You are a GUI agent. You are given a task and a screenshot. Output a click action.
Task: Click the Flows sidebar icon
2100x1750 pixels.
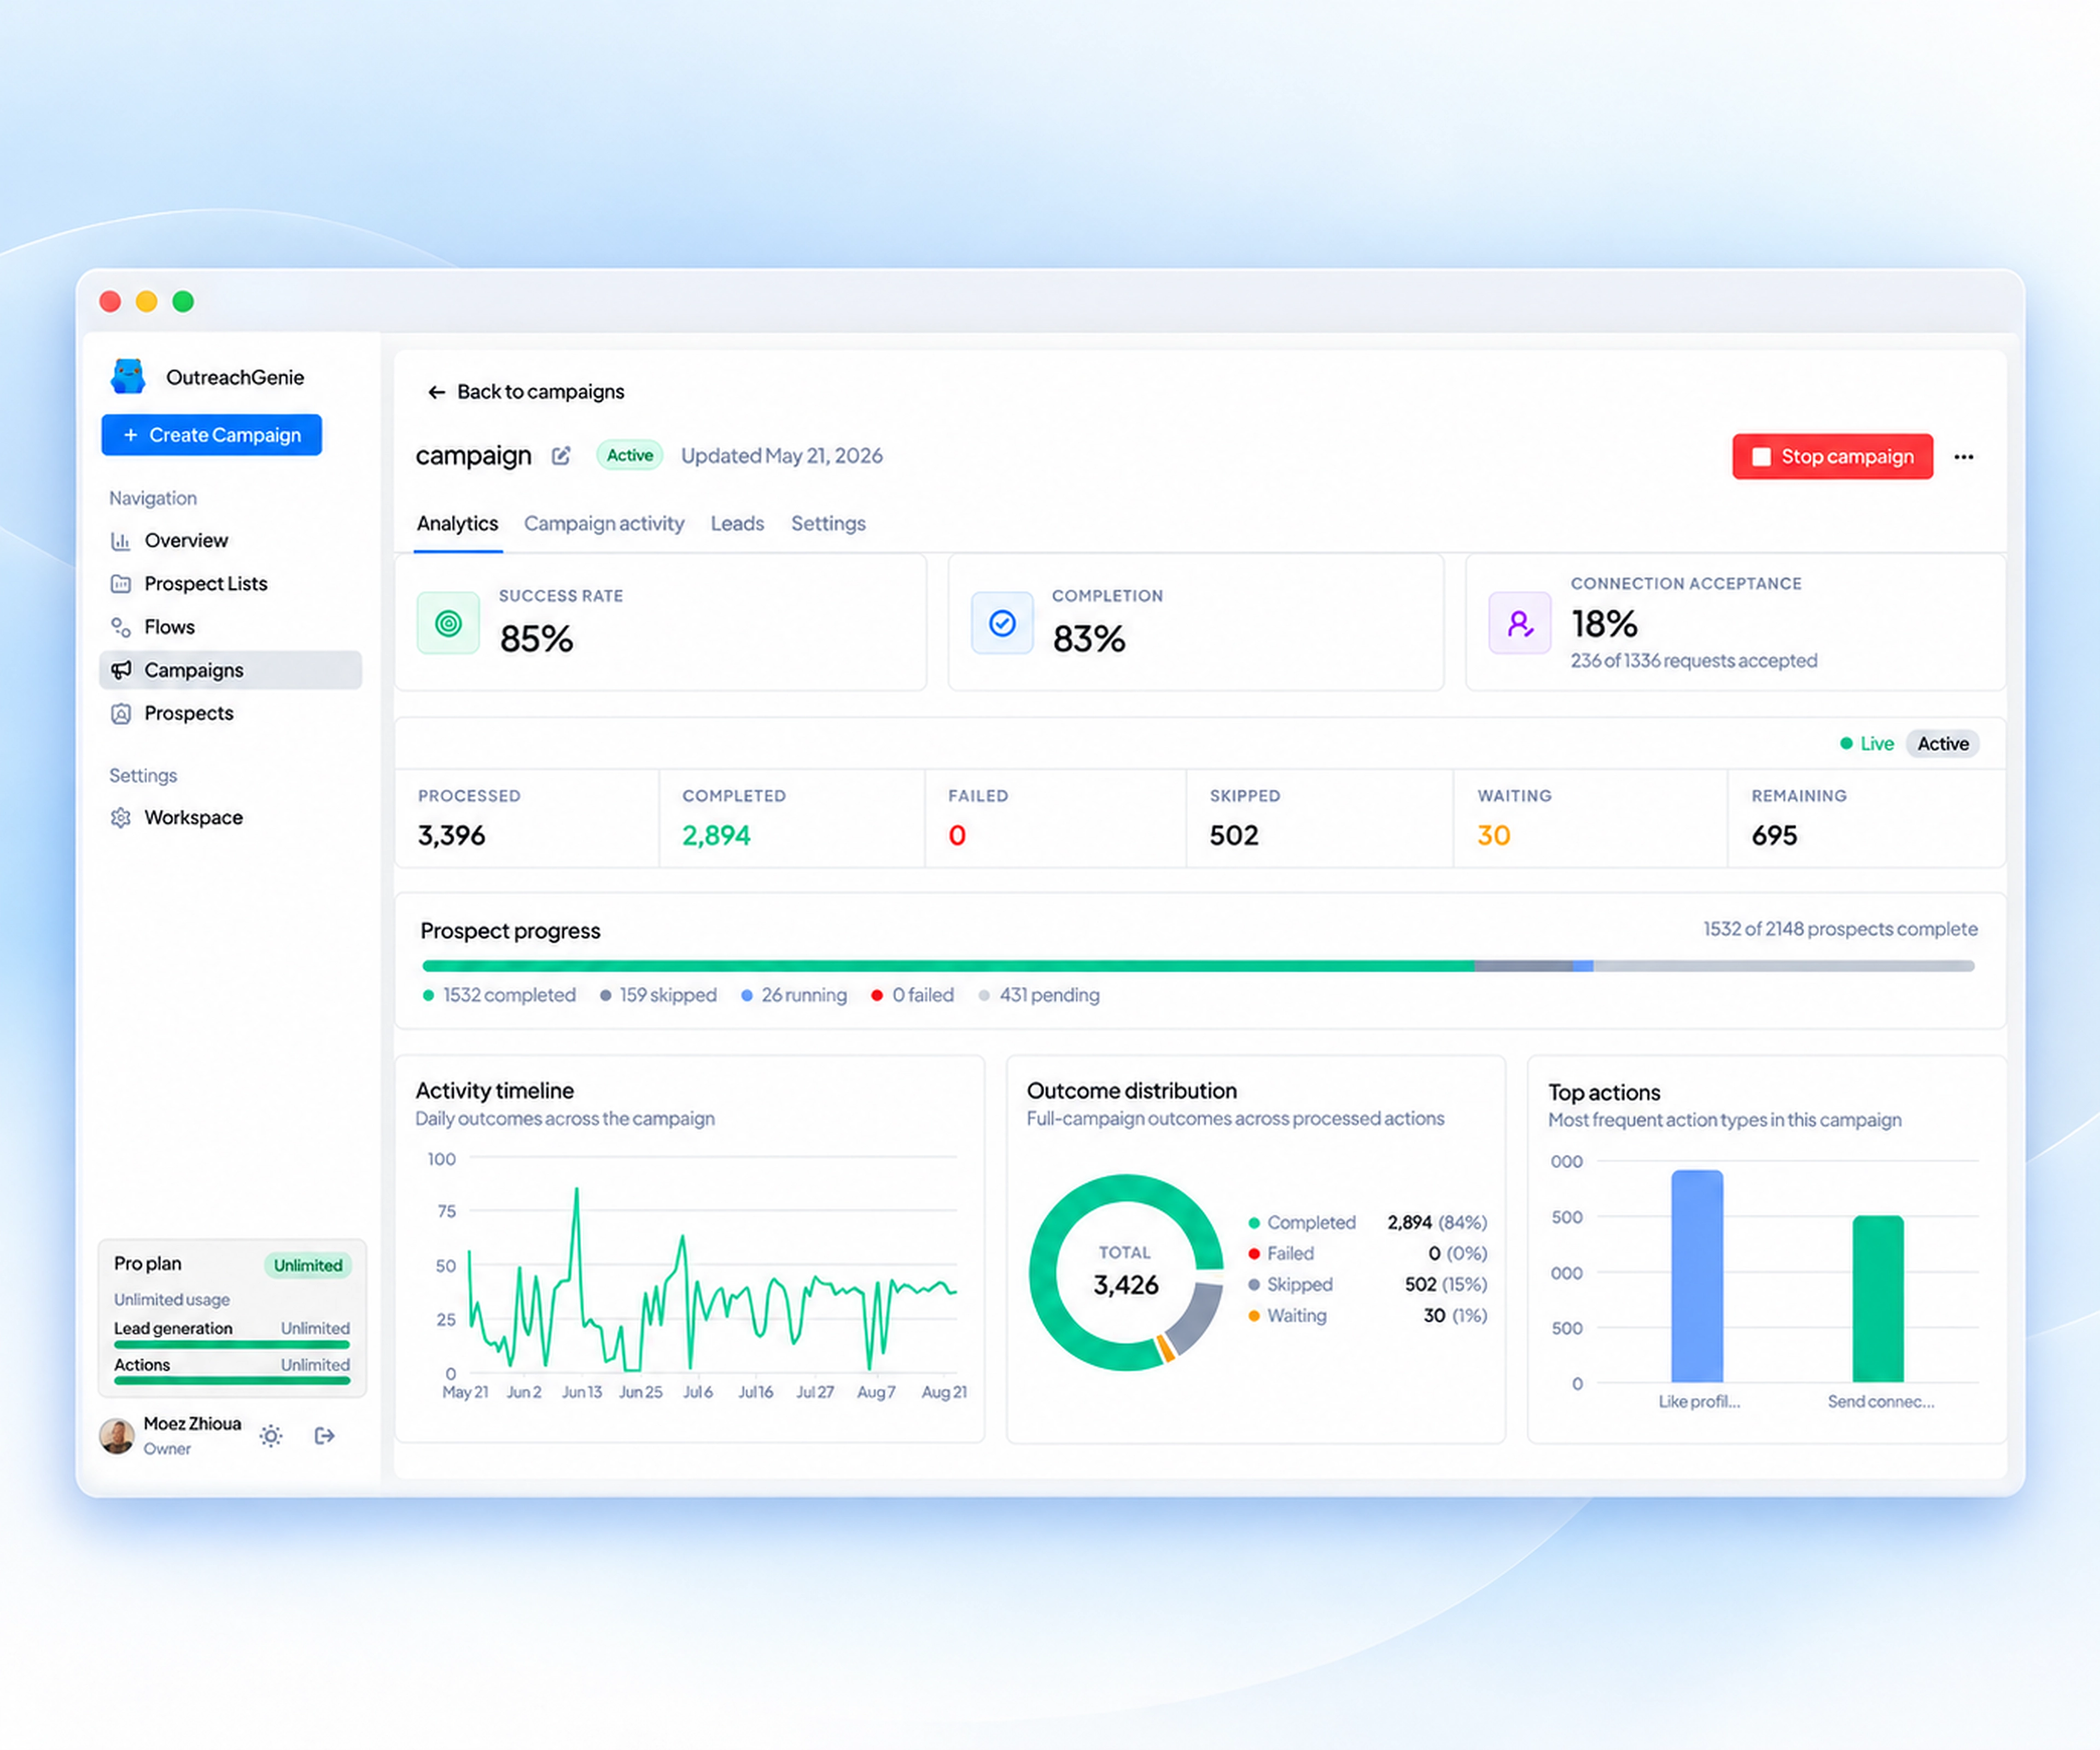121,627
